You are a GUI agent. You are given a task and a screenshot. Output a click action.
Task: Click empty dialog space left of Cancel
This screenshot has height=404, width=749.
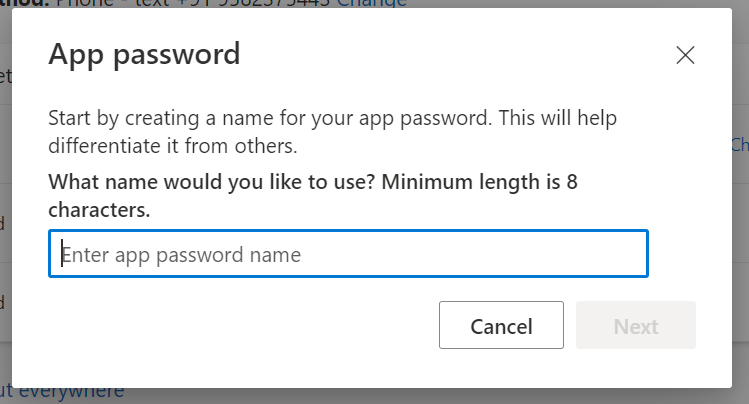240,327
